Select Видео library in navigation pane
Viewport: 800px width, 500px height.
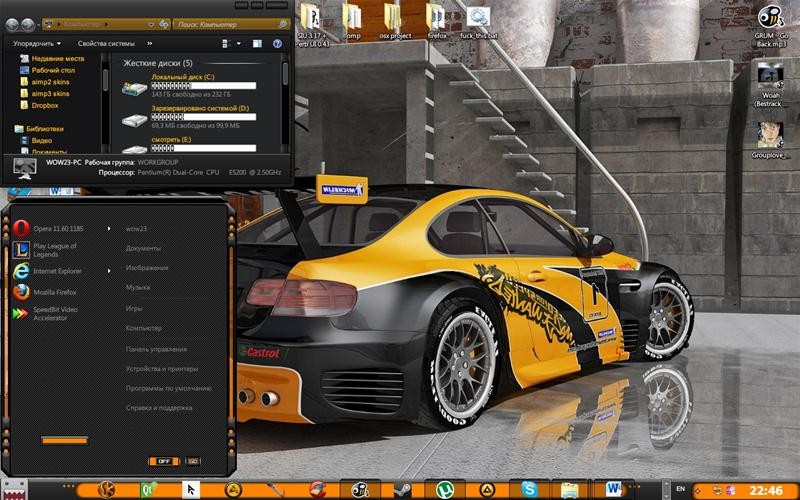(x=36, y=141)
